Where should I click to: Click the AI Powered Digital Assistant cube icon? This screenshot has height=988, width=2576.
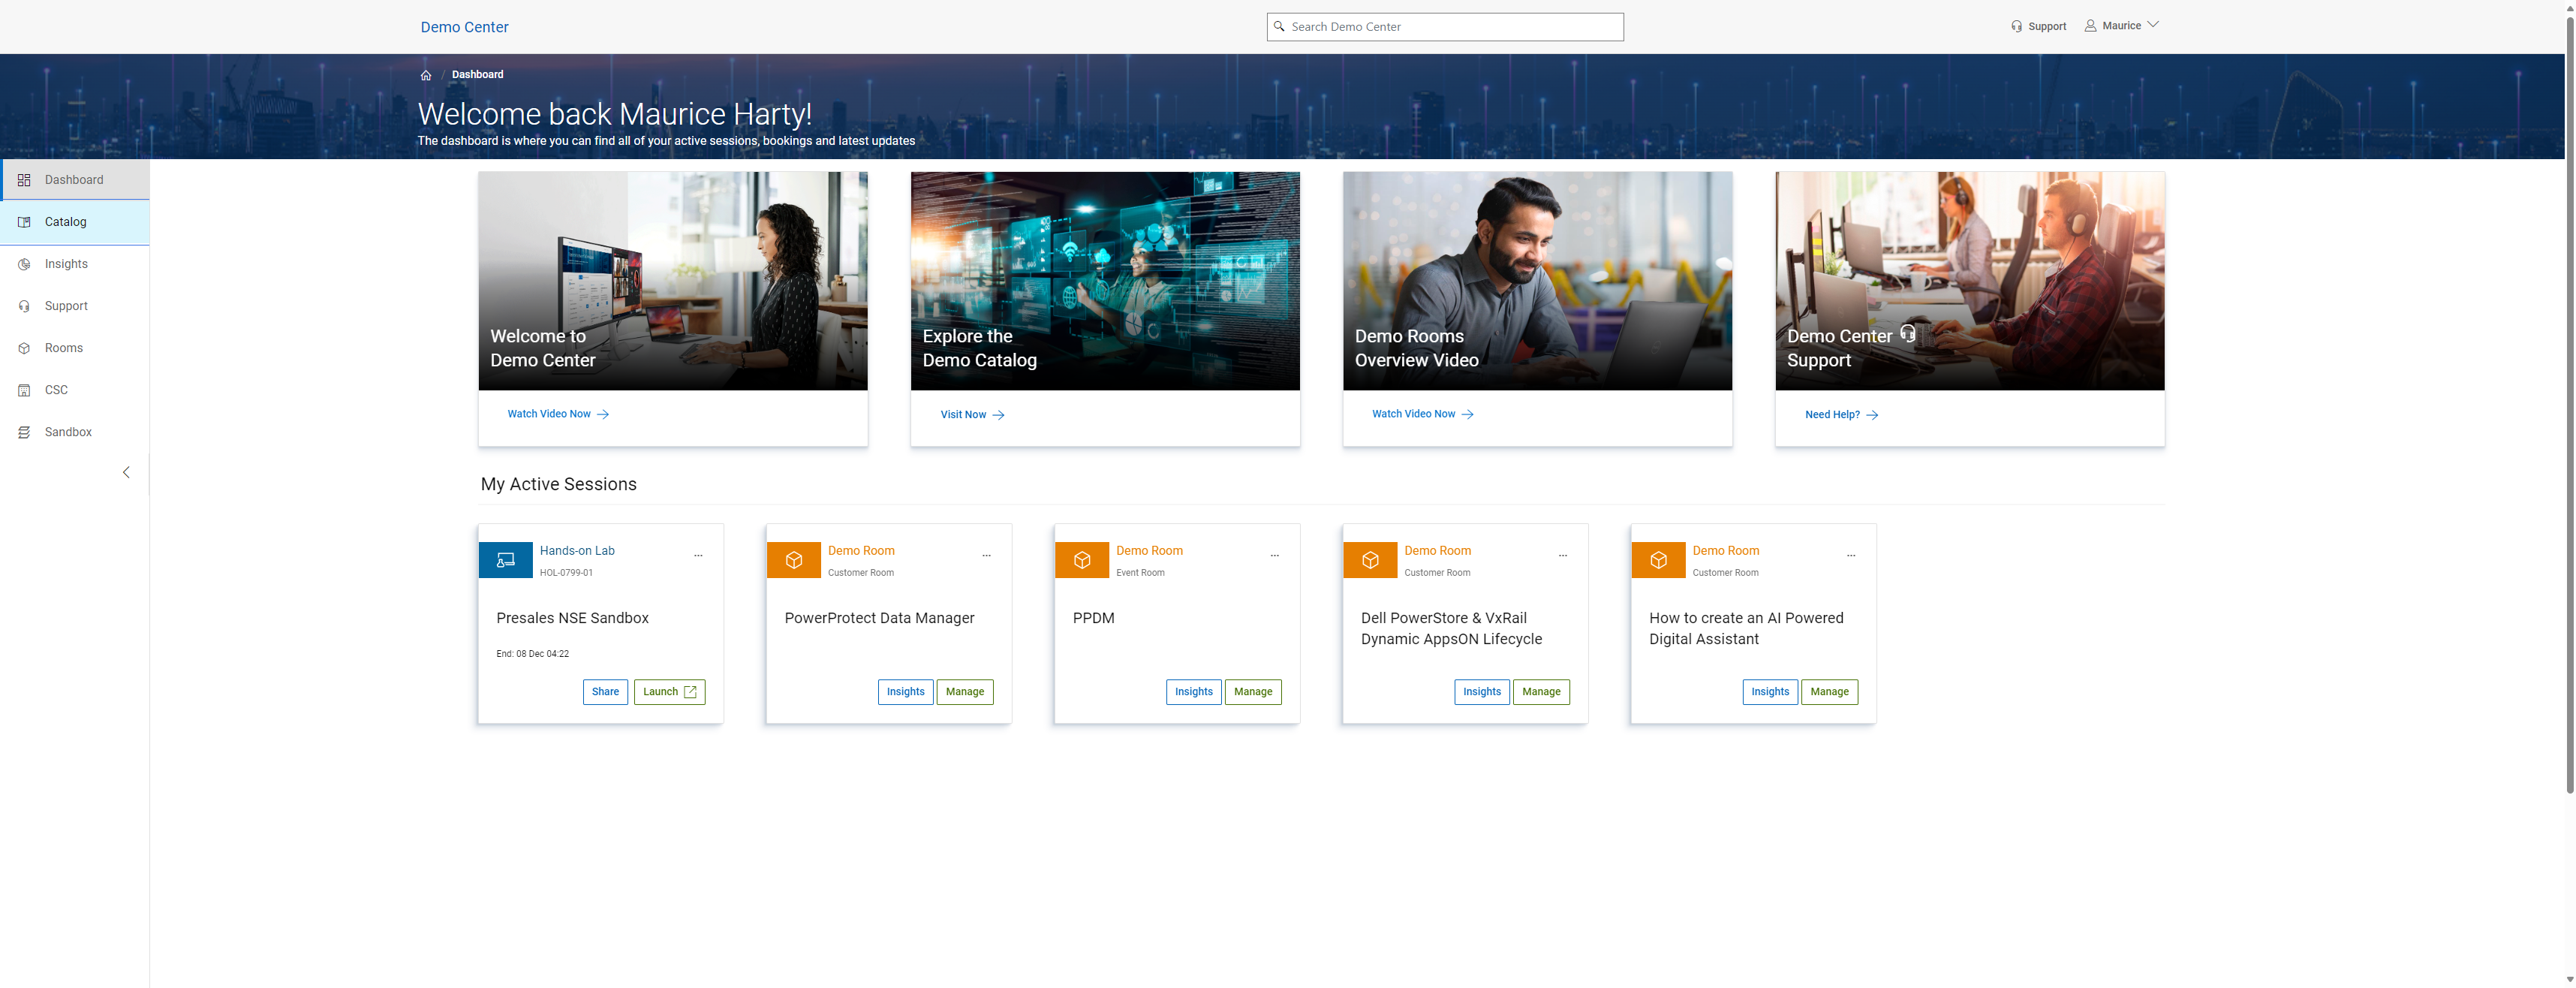pyautogui.click(x=1658, y=560)
